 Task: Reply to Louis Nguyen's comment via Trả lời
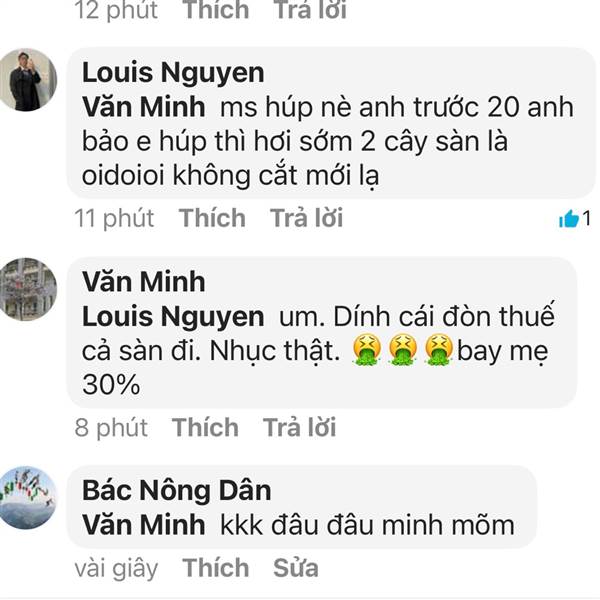click(307, 218)
